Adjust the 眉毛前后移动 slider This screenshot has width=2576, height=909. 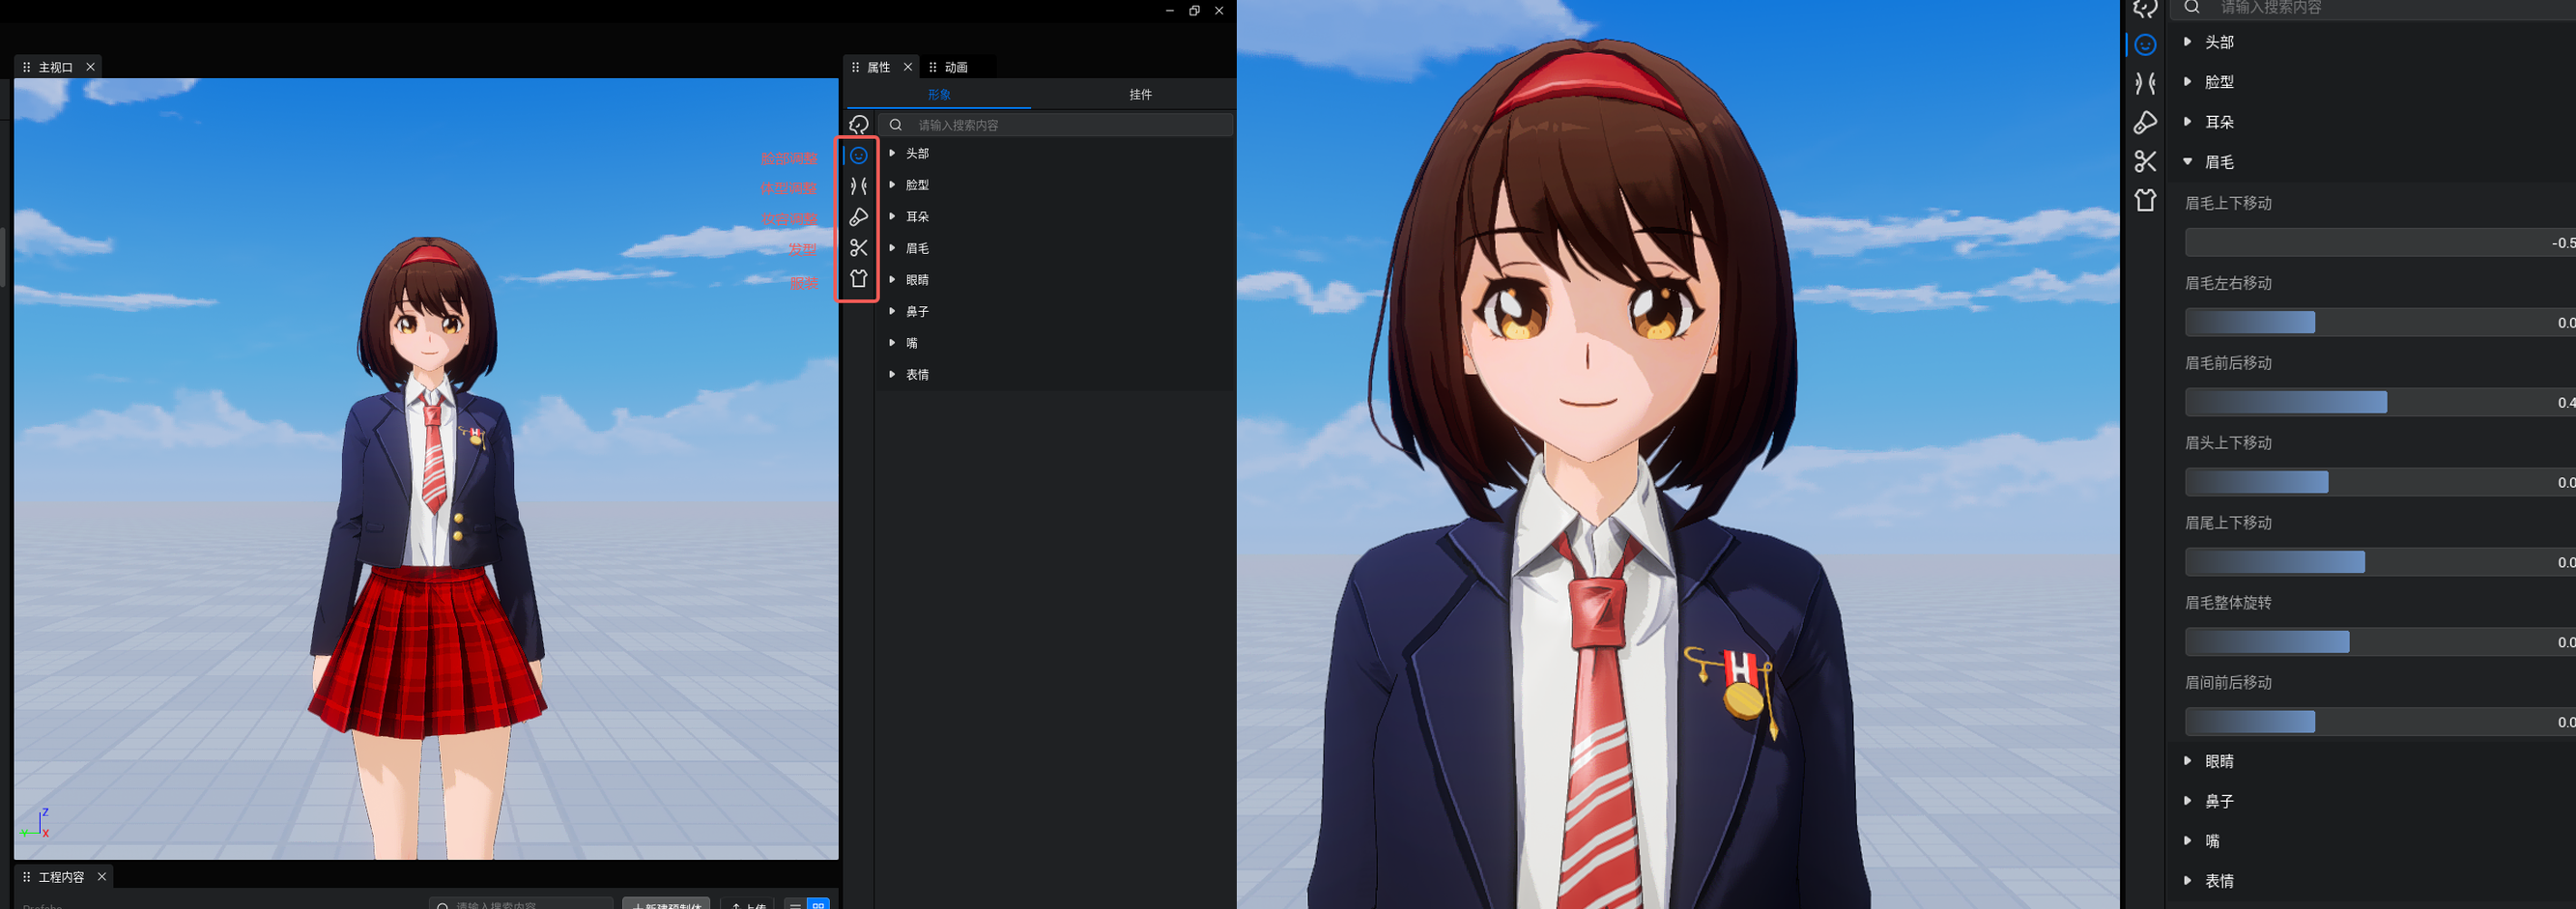[x=2380, y=402]
